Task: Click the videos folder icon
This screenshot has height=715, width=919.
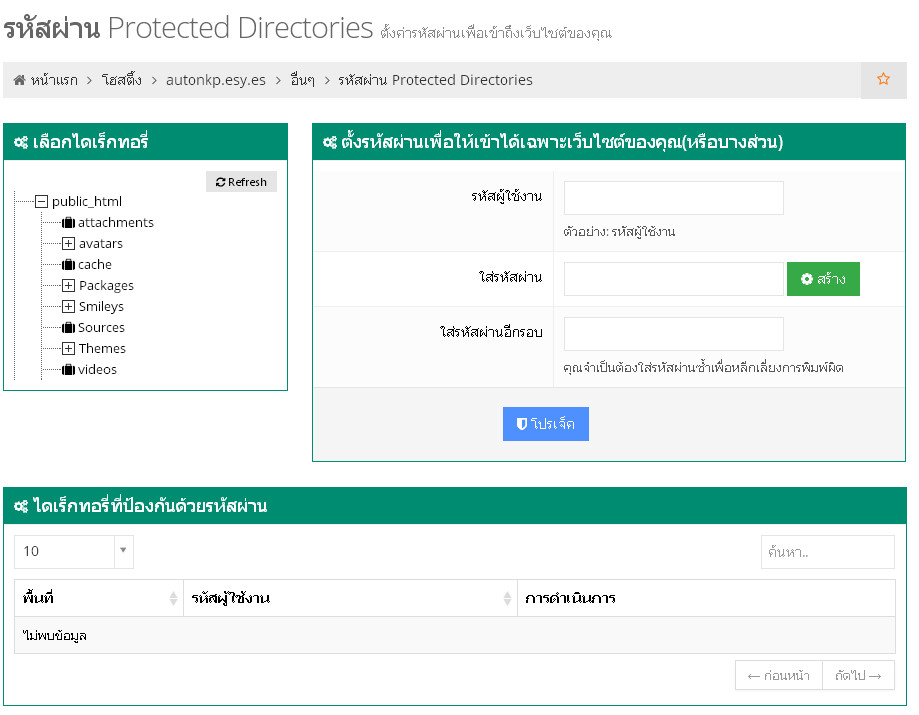Action: (x=68, y=370)
